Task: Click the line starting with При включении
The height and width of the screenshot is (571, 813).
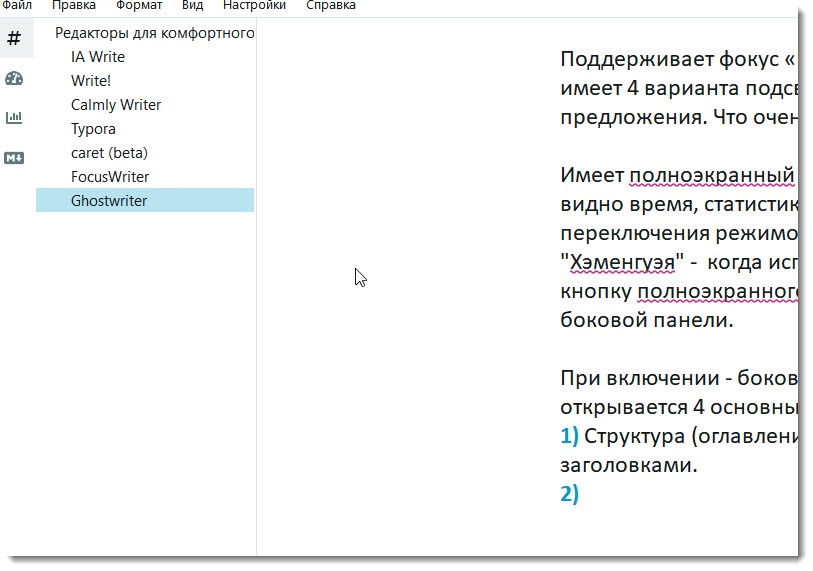Action: 678,378
